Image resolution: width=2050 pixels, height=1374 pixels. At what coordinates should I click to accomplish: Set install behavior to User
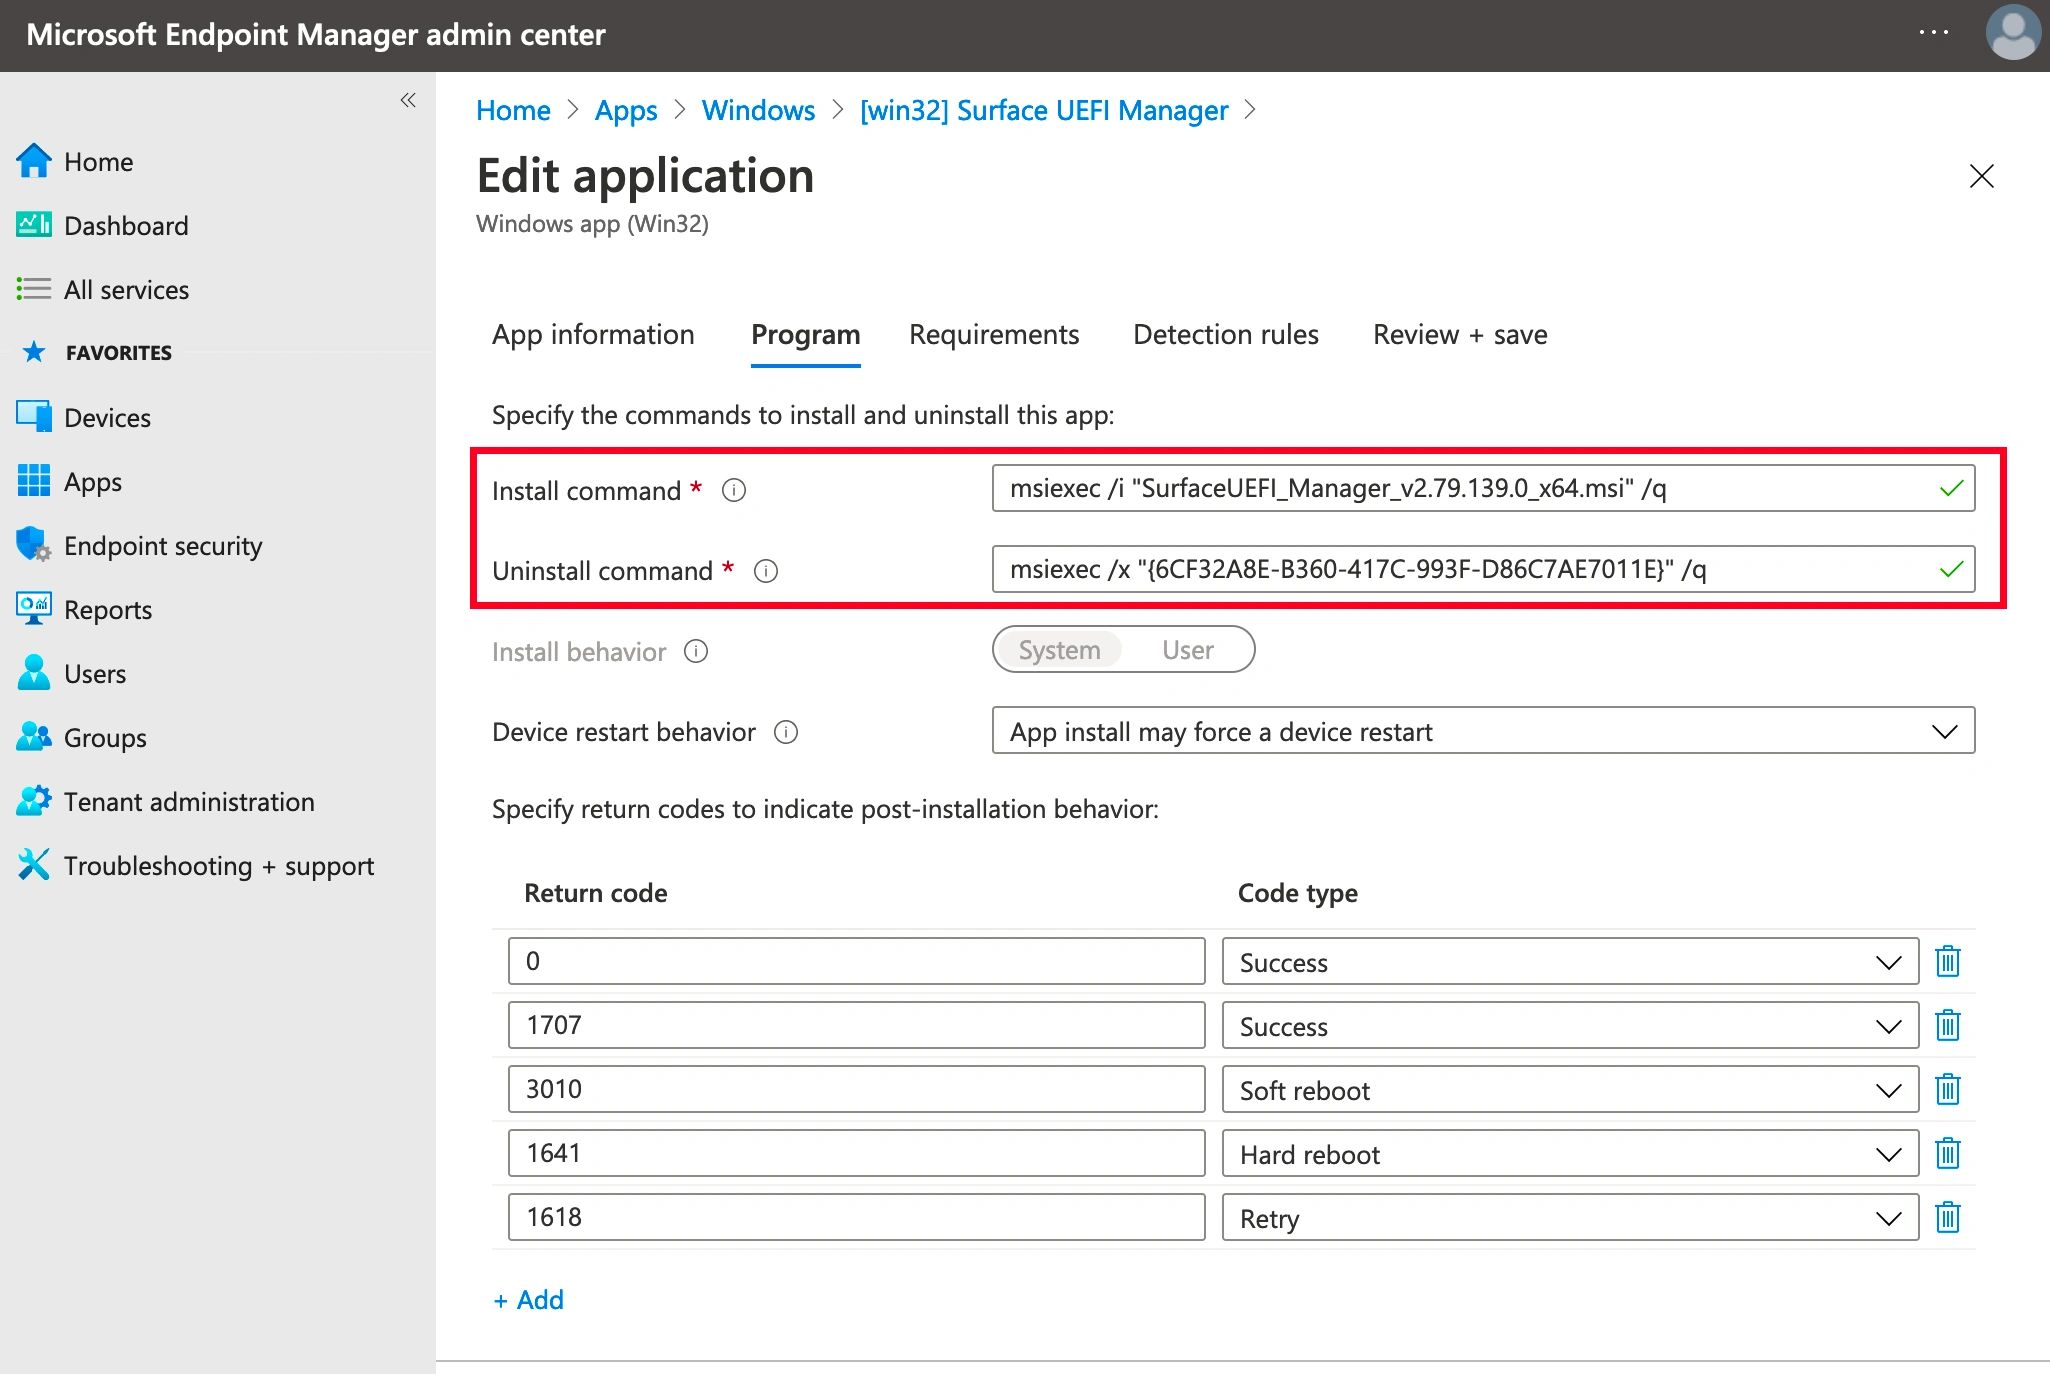tap(1187, 650)
